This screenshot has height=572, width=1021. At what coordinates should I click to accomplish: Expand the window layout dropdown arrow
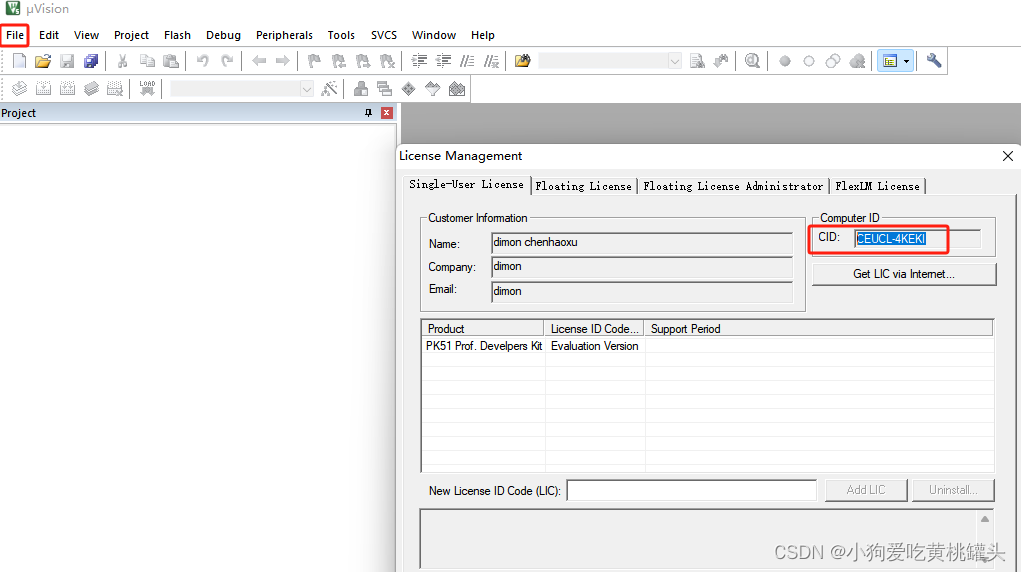tap(906, 61)
